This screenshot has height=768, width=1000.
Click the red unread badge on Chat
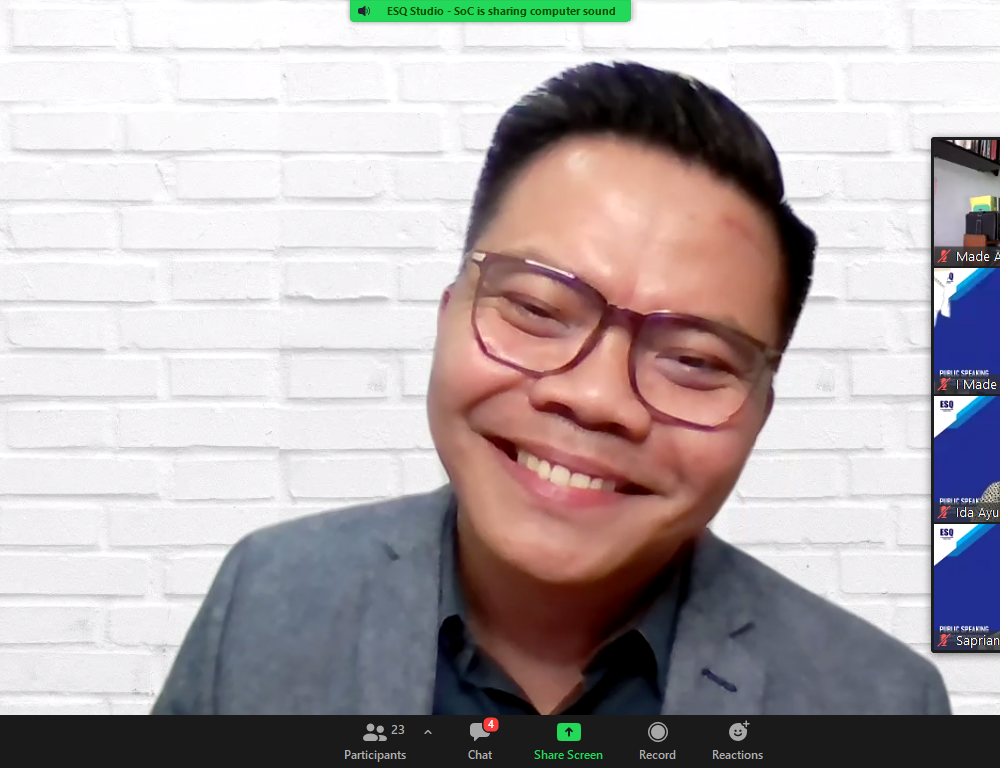[x=491, y=724]
